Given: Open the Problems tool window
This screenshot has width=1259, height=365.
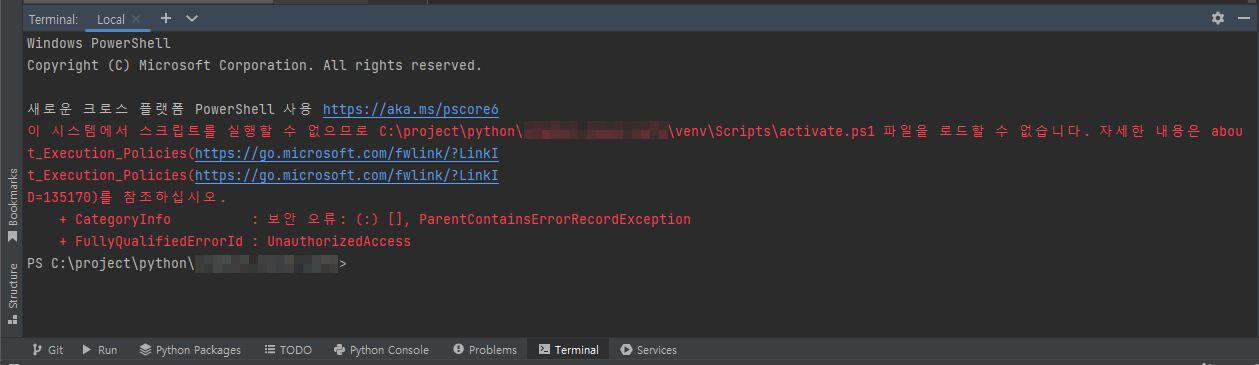Looking at the screenshot, I should coord(485,350).
